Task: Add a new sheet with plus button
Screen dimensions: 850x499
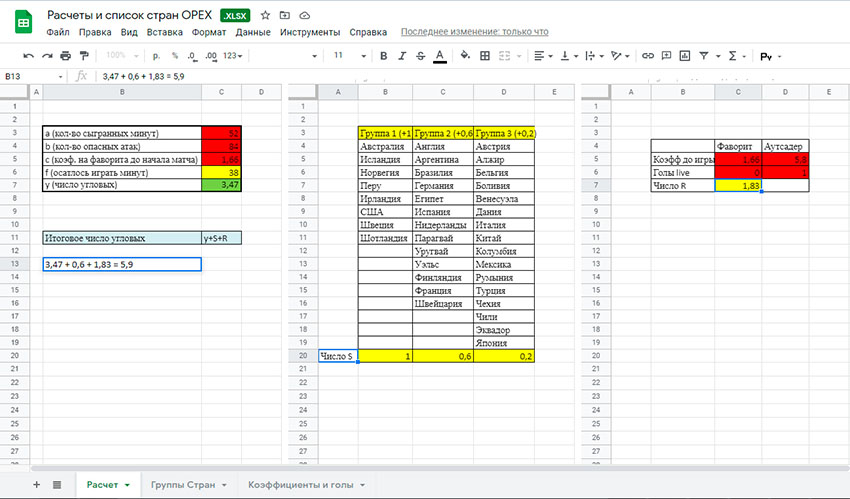Action: (36, 484)
